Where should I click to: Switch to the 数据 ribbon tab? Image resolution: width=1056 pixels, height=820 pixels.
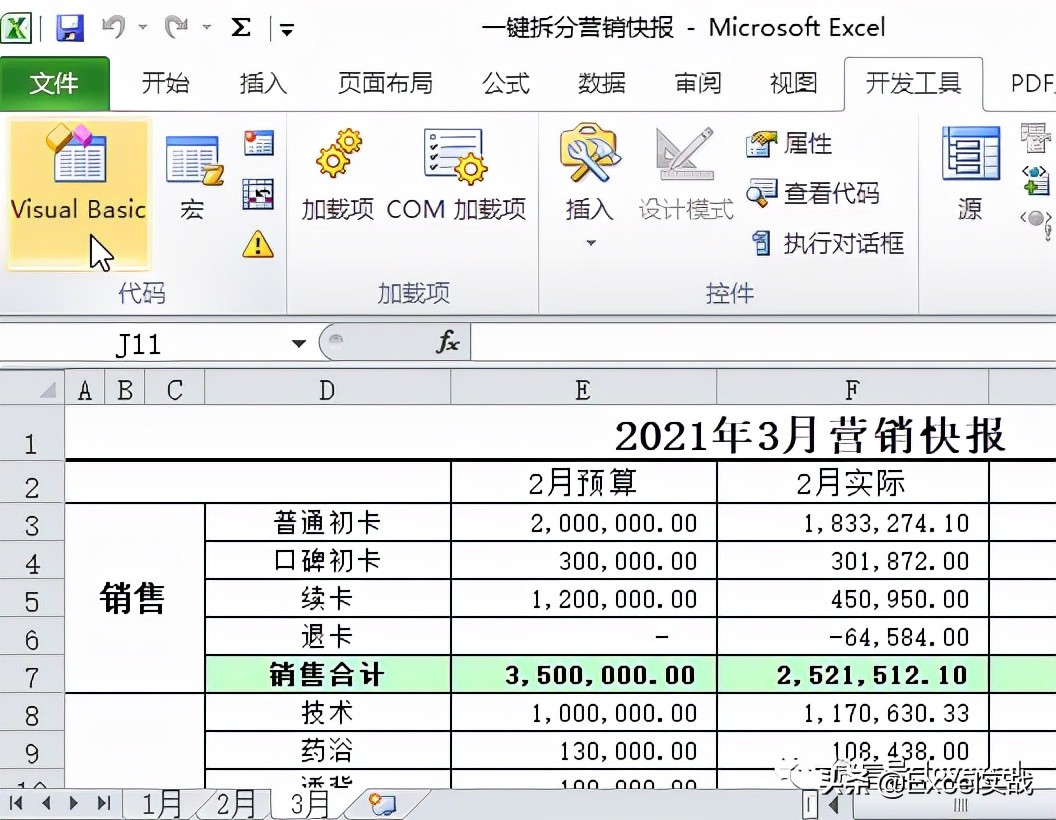coord(601,84)
